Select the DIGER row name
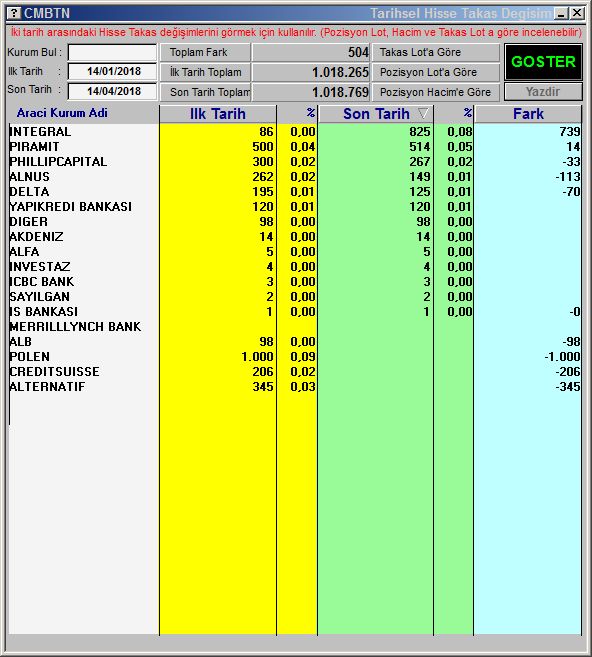The width and height of the screenshot is (592, 657). (28, 222)
